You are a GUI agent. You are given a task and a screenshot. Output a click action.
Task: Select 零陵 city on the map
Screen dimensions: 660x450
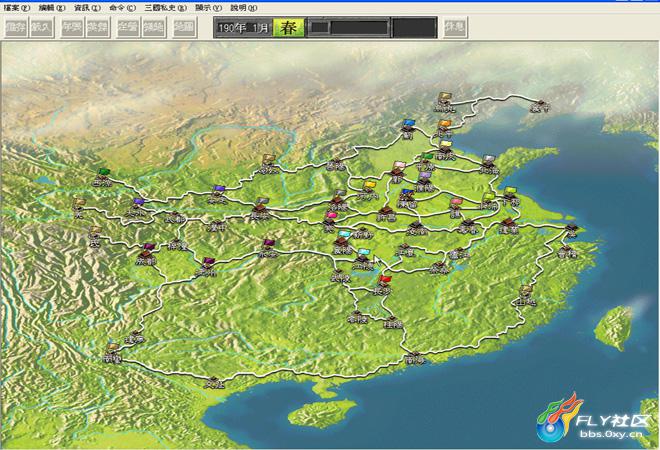358,317
